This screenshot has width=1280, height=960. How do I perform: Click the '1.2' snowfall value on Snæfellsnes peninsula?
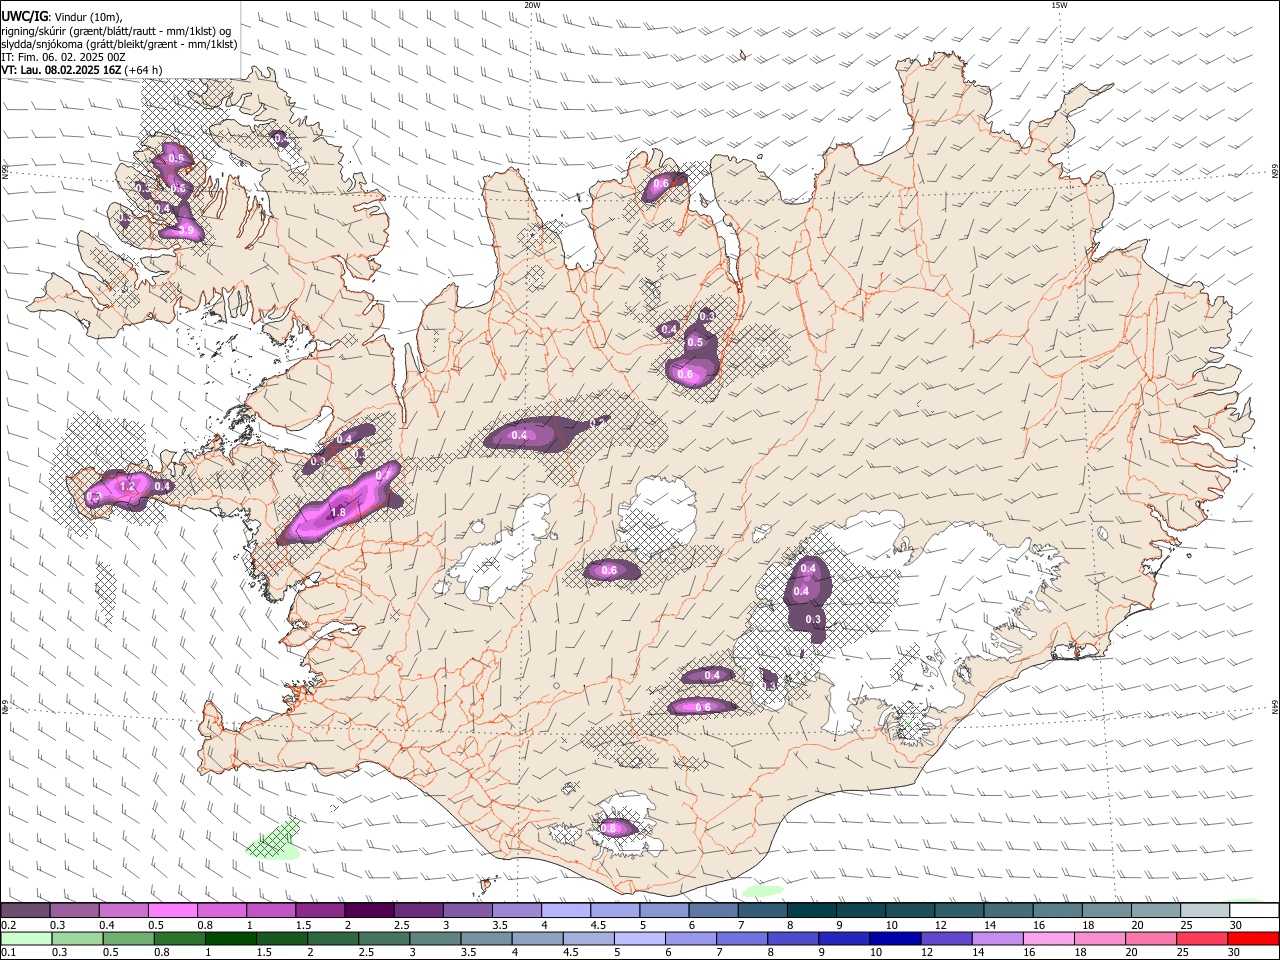(127, 486)
